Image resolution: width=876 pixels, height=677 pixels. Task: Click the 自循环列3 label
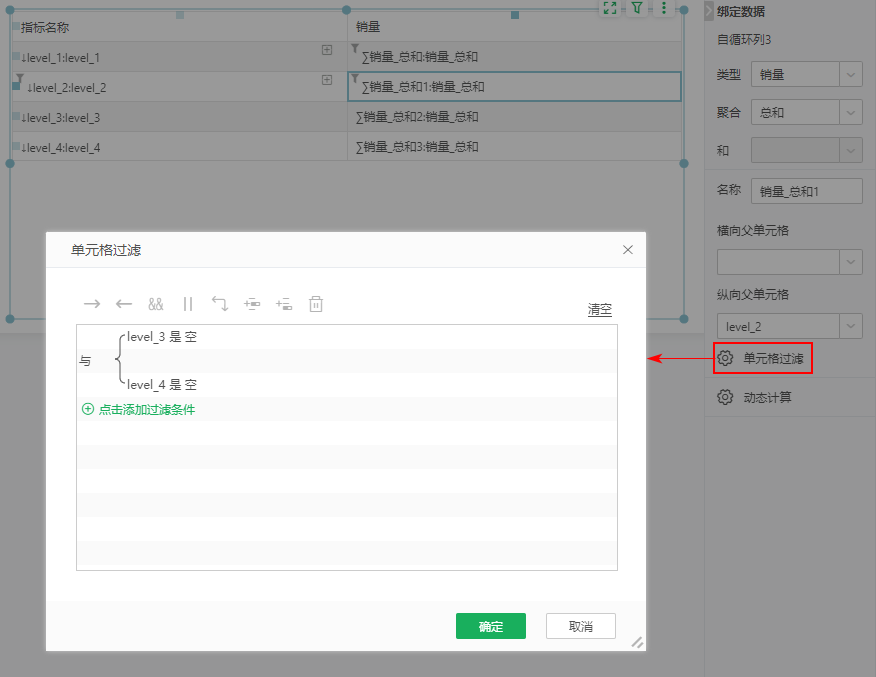coord(744,40)
